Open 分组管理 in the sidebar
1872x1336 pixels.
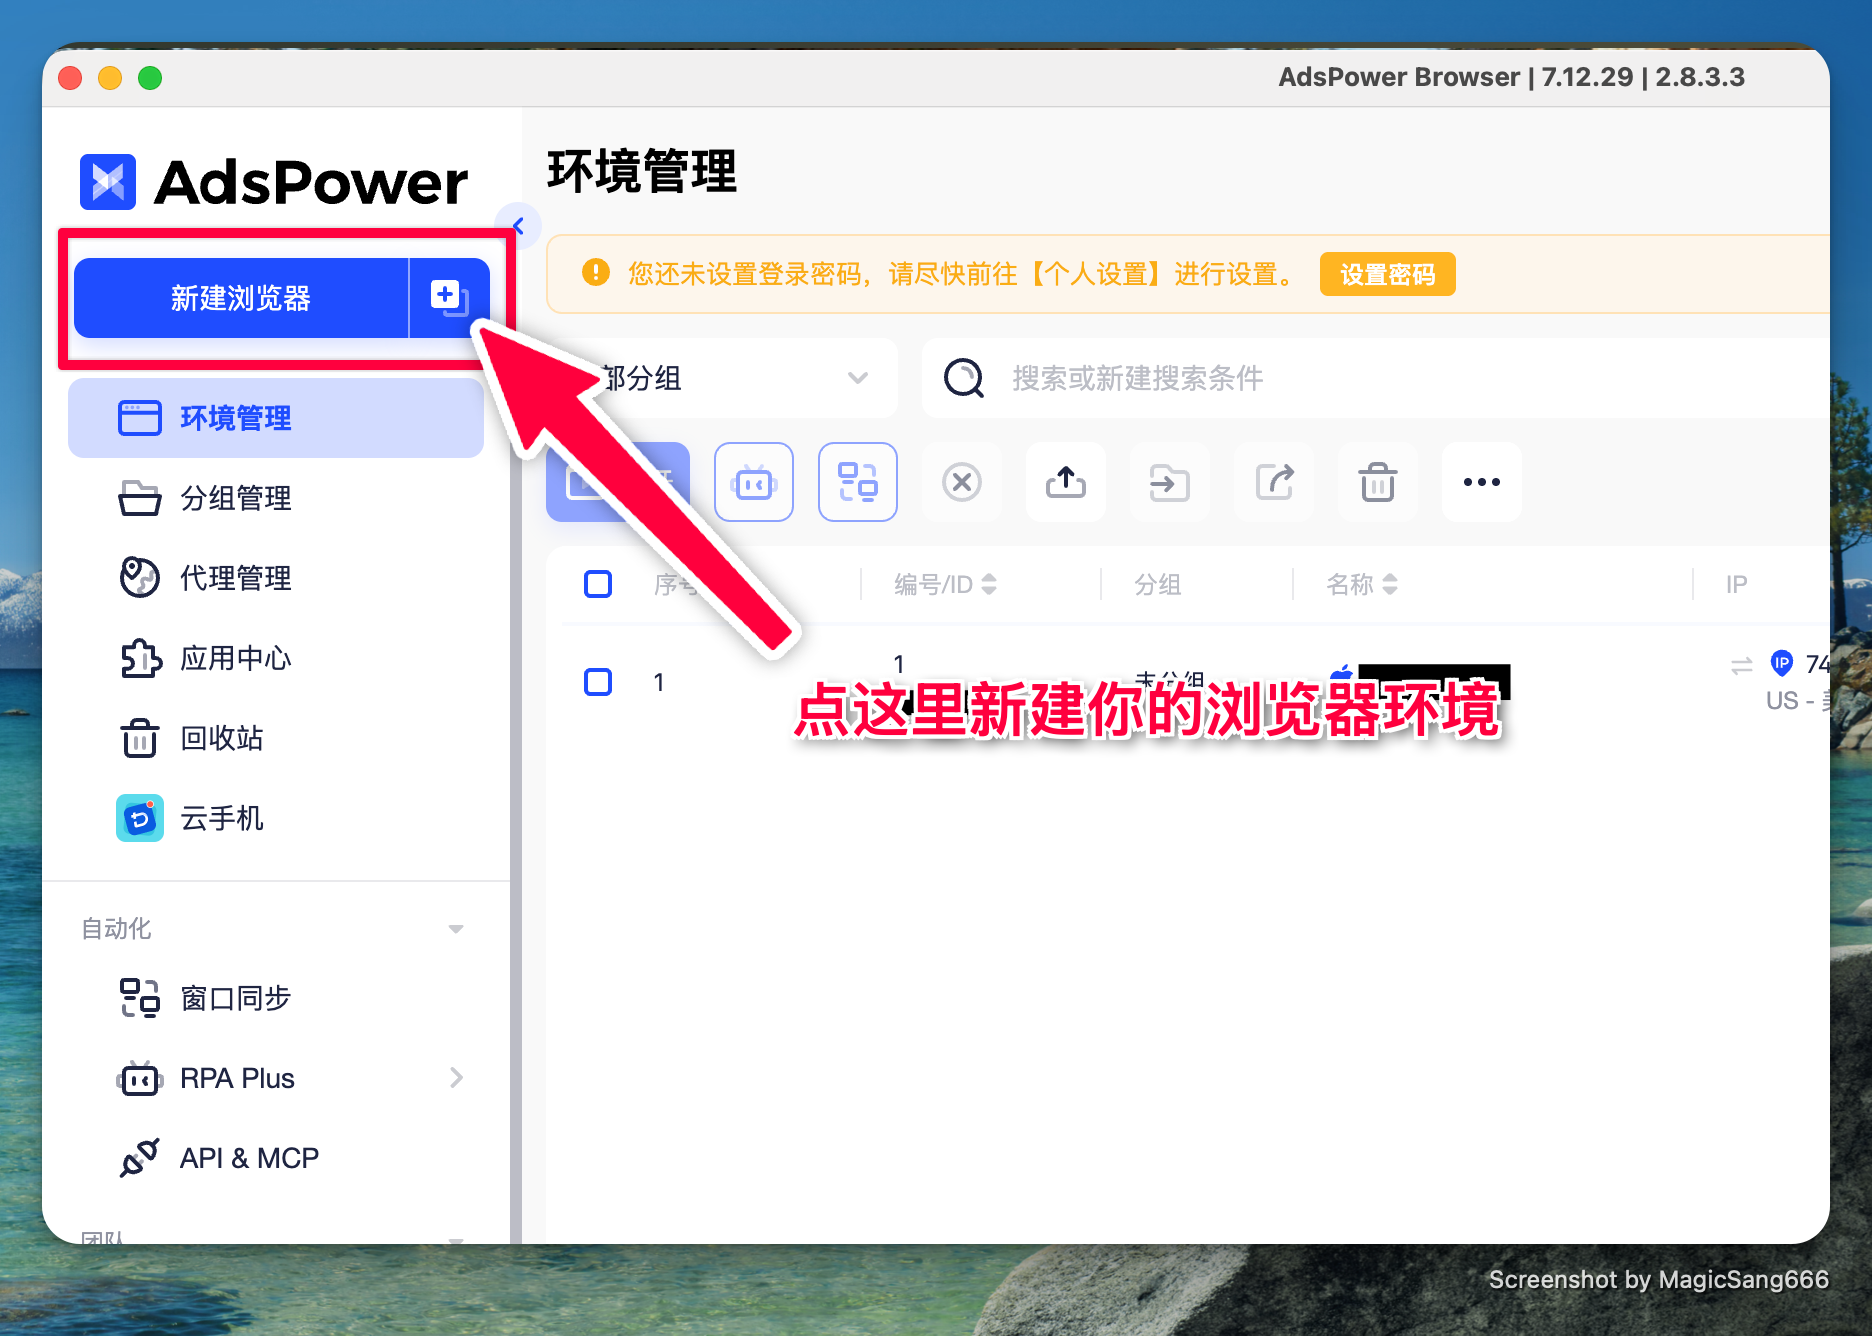(x=236, y=498)
